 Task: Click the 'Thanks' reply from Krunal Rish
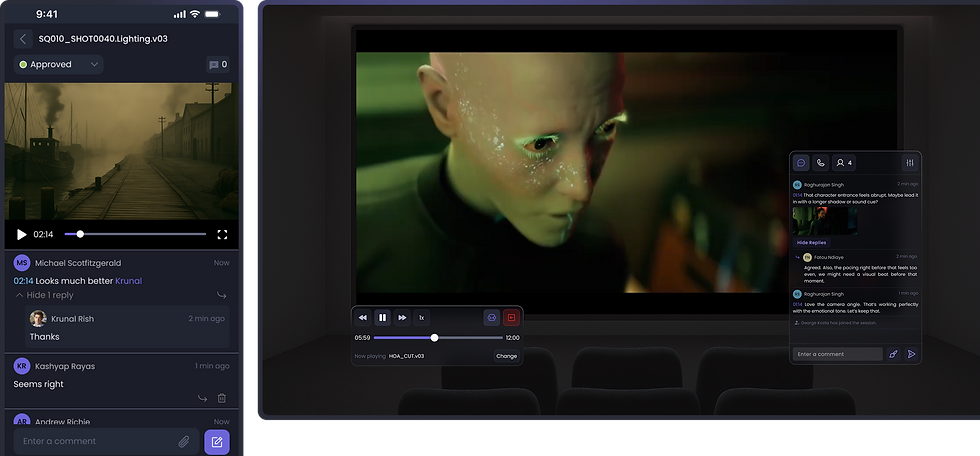(44, 337)
